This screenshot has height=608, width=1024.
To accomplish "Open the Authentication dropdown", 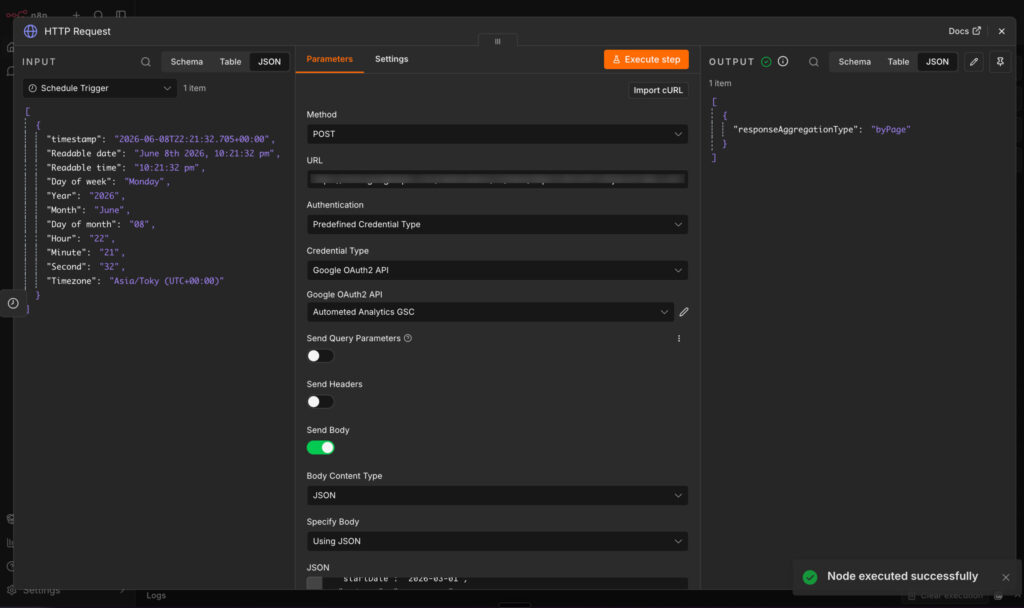I will (497, 225).
